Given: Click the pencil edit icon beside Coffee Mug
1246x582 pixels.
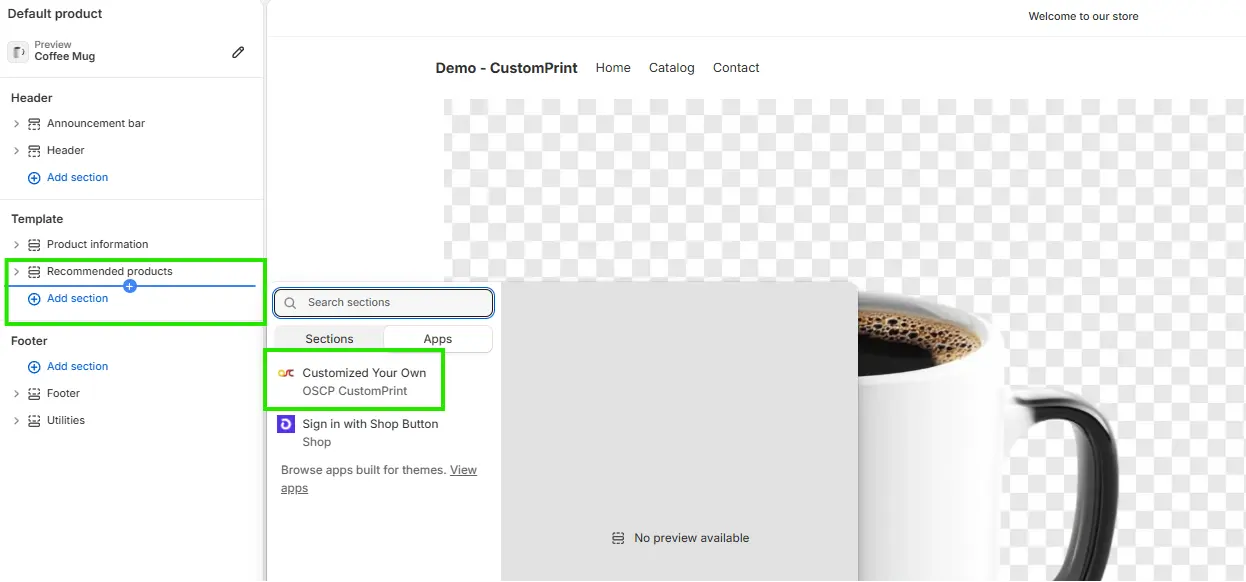Looking at the screenshot, I should [238, 52].
